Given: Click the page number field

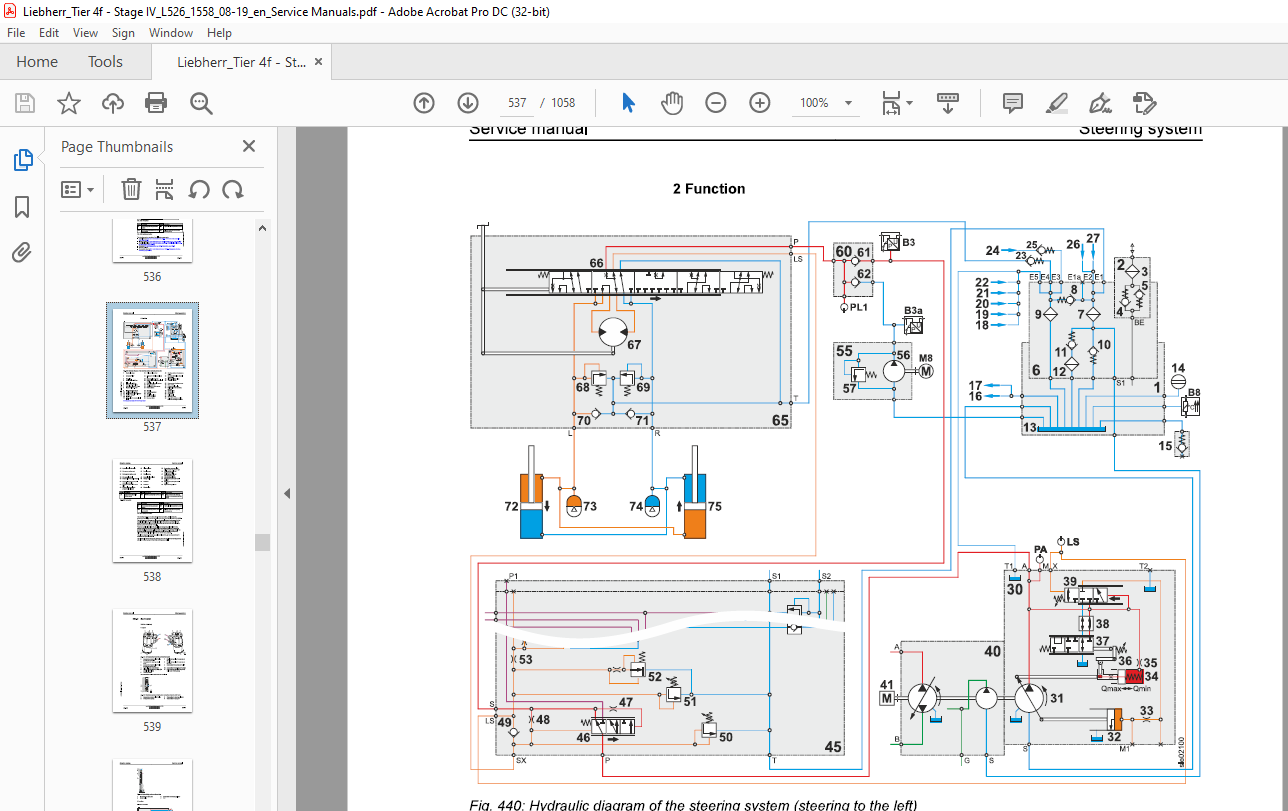Looking at the screenshot, I should [x=517, y=103].
